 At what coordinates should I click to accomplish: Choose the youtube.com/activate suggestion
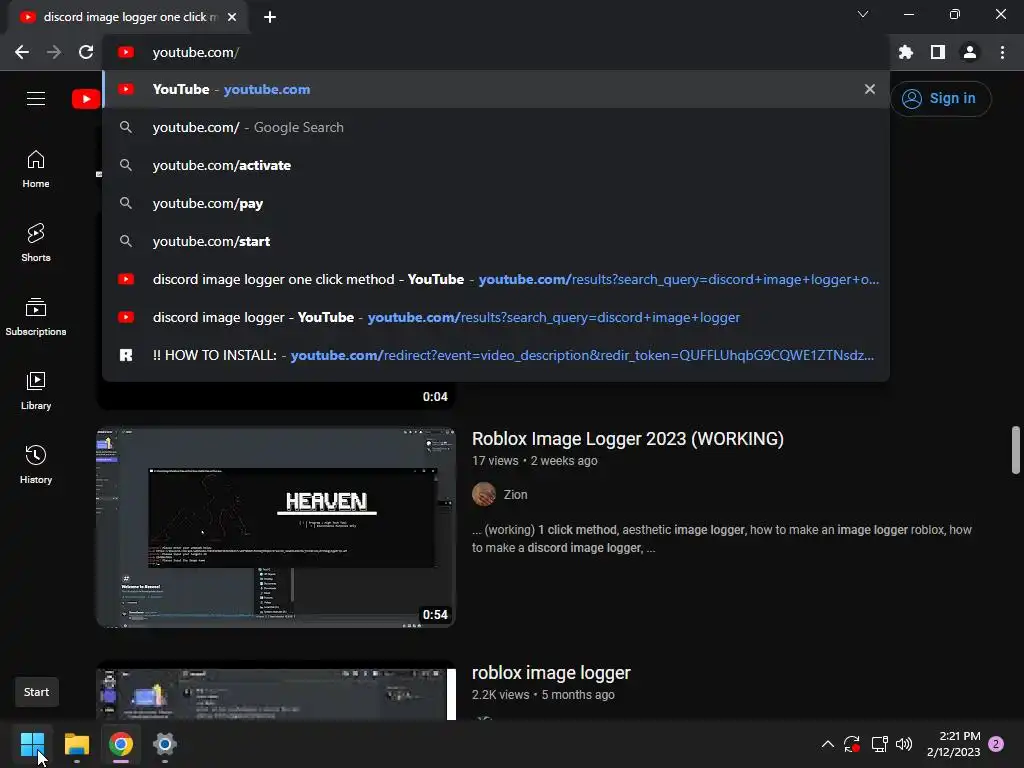[496, 165]
